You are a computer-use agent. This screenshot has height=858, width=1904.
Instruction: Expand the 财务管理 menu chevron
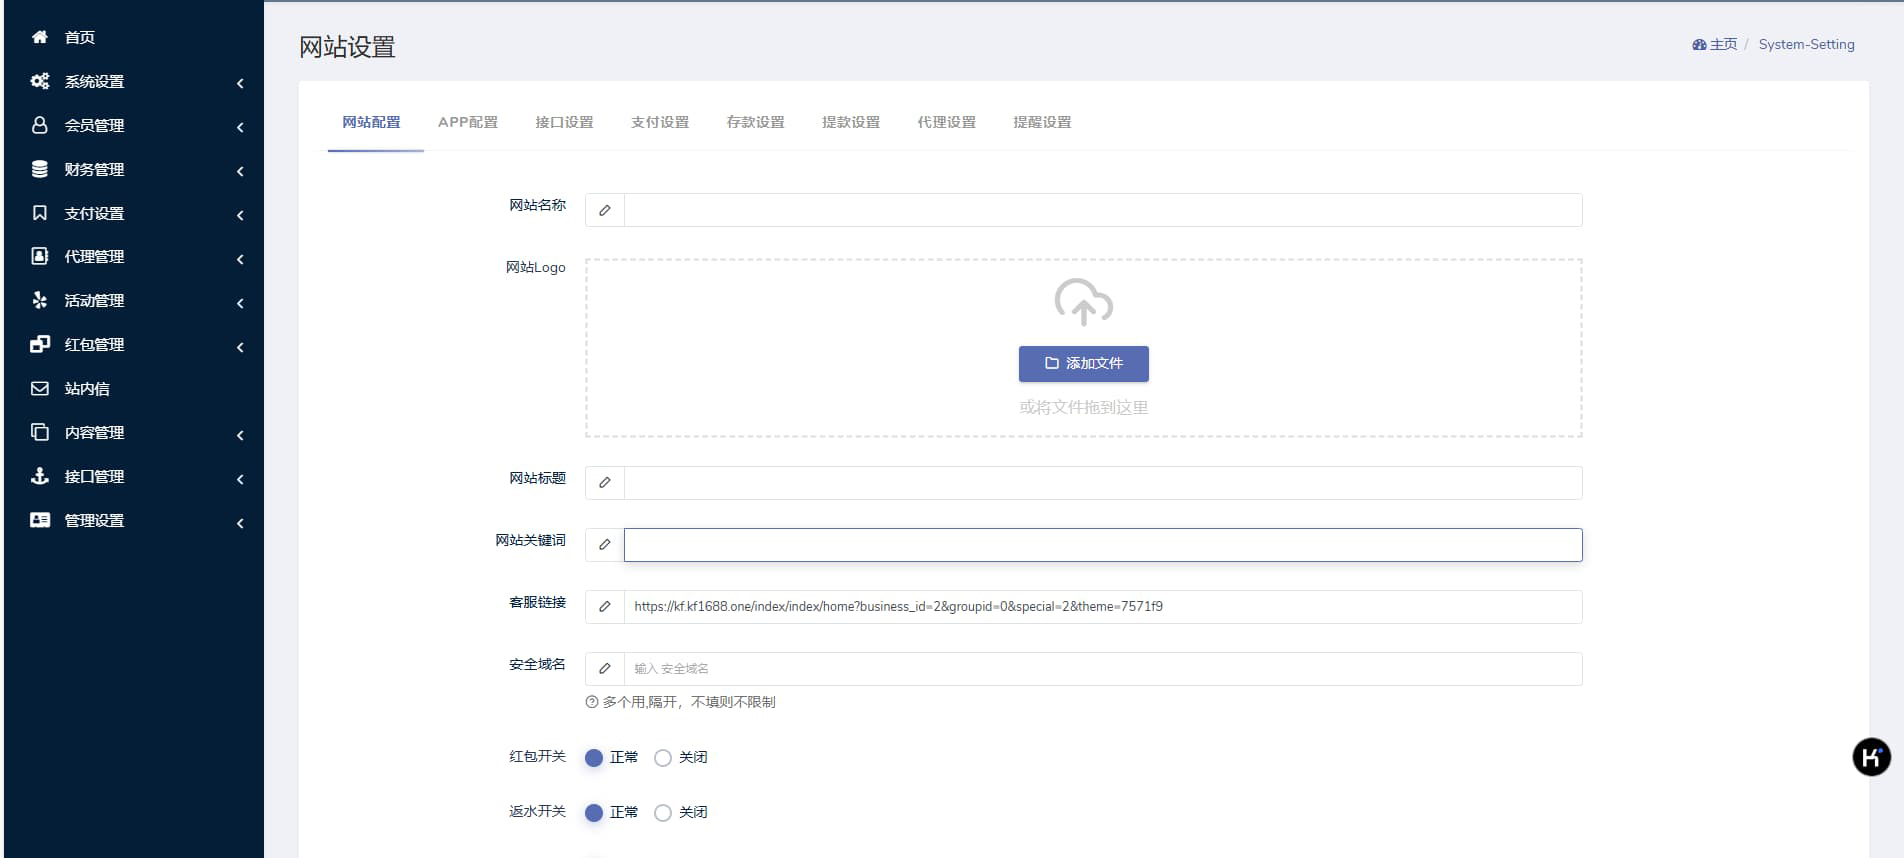(240, 171)
